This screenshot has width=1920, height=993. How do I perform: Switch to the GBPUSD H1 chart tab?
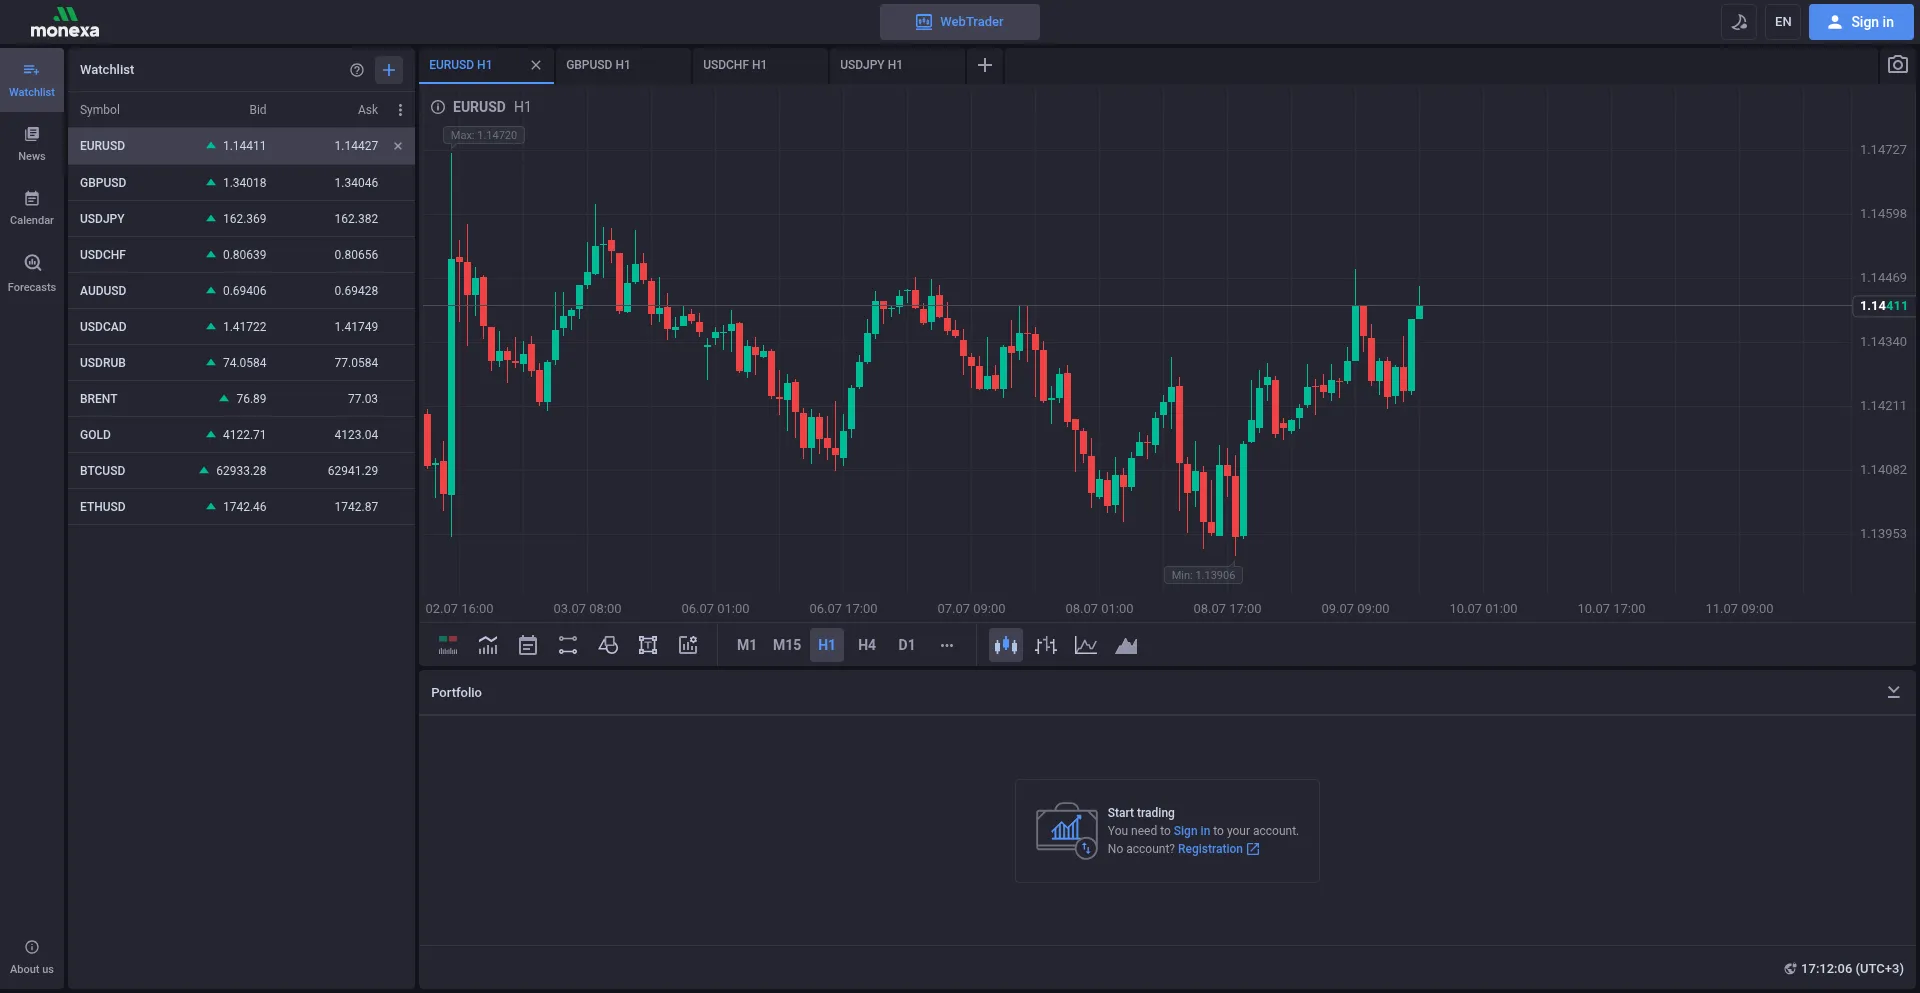pos(598,65)
